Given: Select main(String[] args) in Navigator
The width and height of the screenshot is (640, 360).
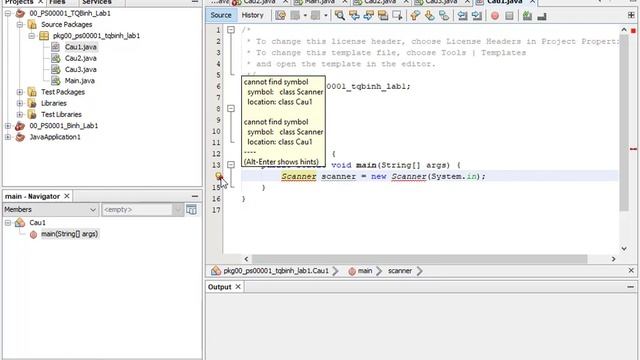Looking at the screenshot, I should (69, 234).
